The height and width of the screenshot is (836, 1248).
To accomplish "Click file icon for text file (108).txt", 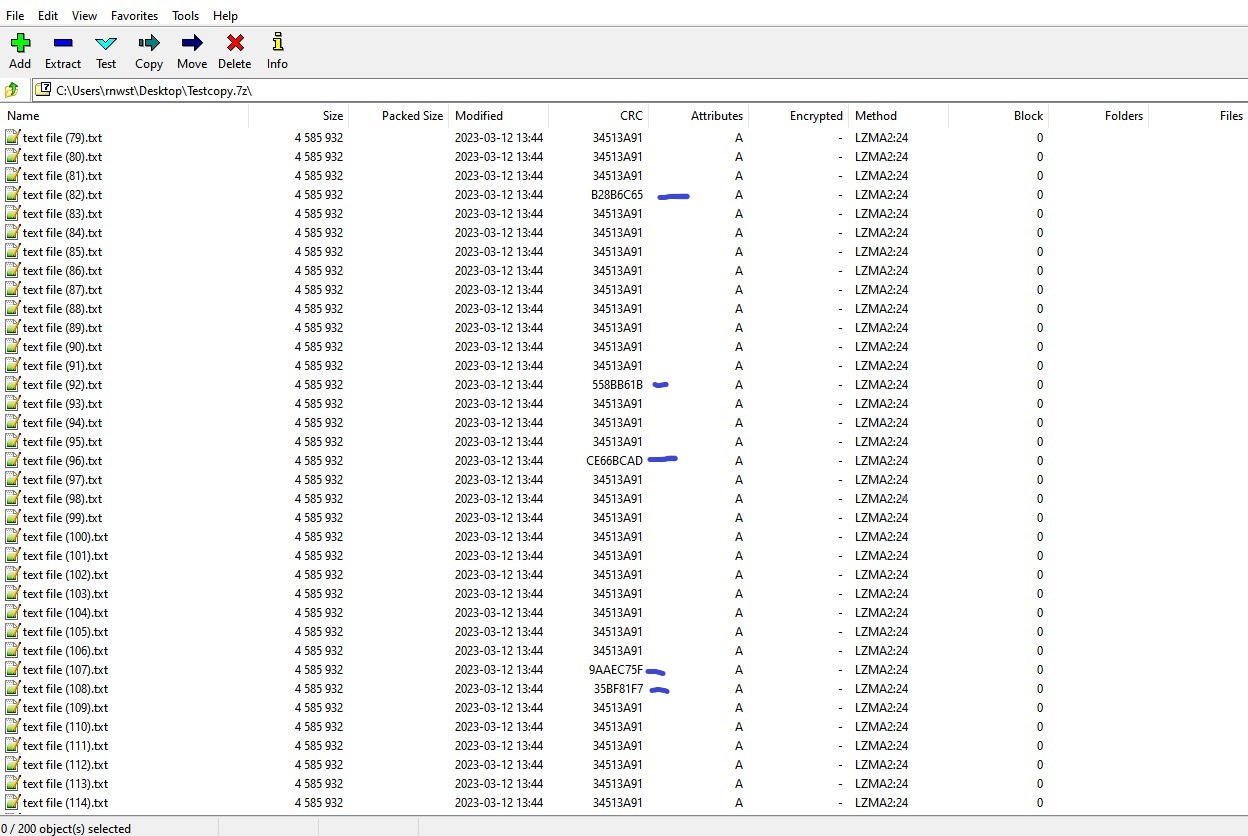I will (13, 689).
